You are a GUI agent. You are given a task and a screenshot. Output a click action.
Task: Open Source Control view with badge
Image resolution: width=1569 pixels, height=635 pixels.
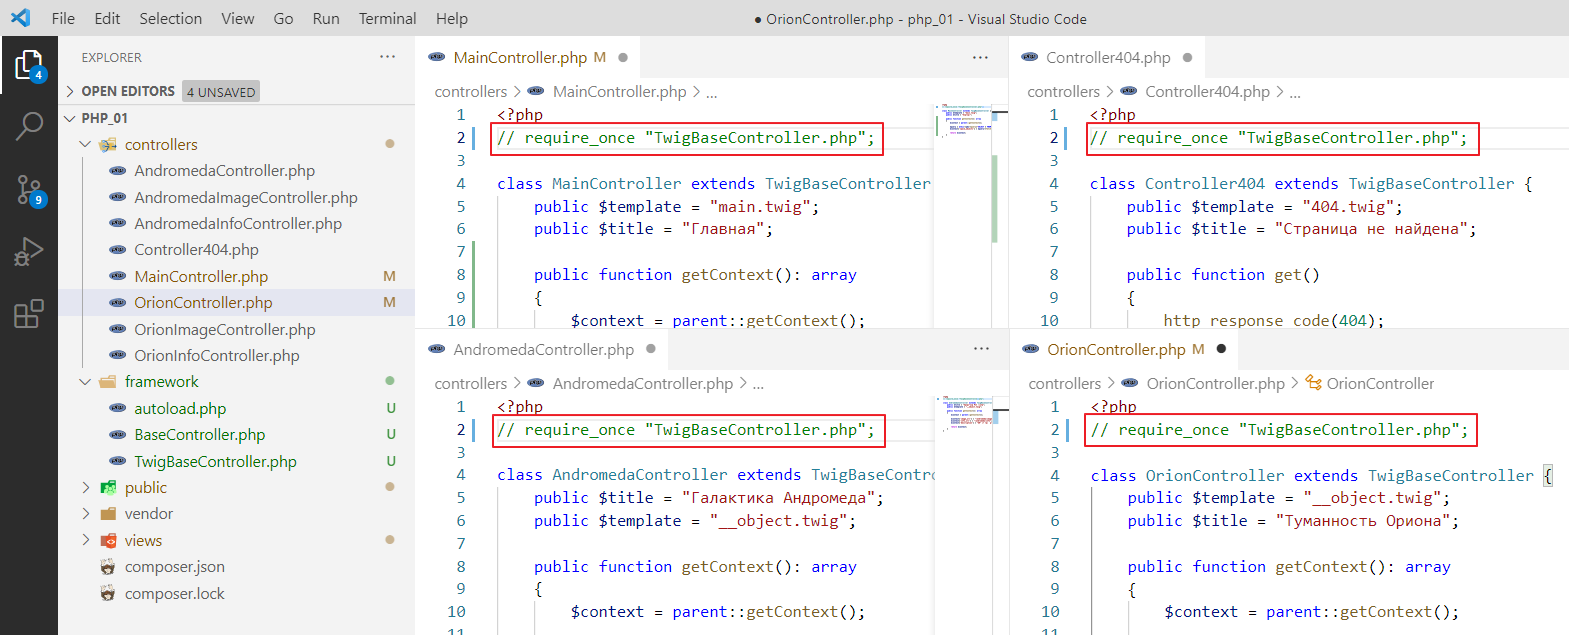click(x=29, y=189)
